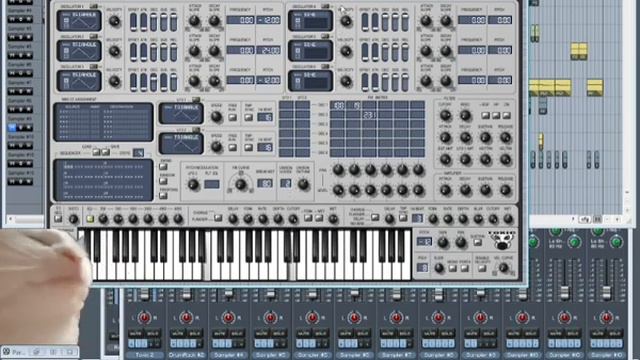The width and height of the screenshot is (640, 360).
Task: Mute the Toxic 2 mixer channel
Action: point(135,333)
